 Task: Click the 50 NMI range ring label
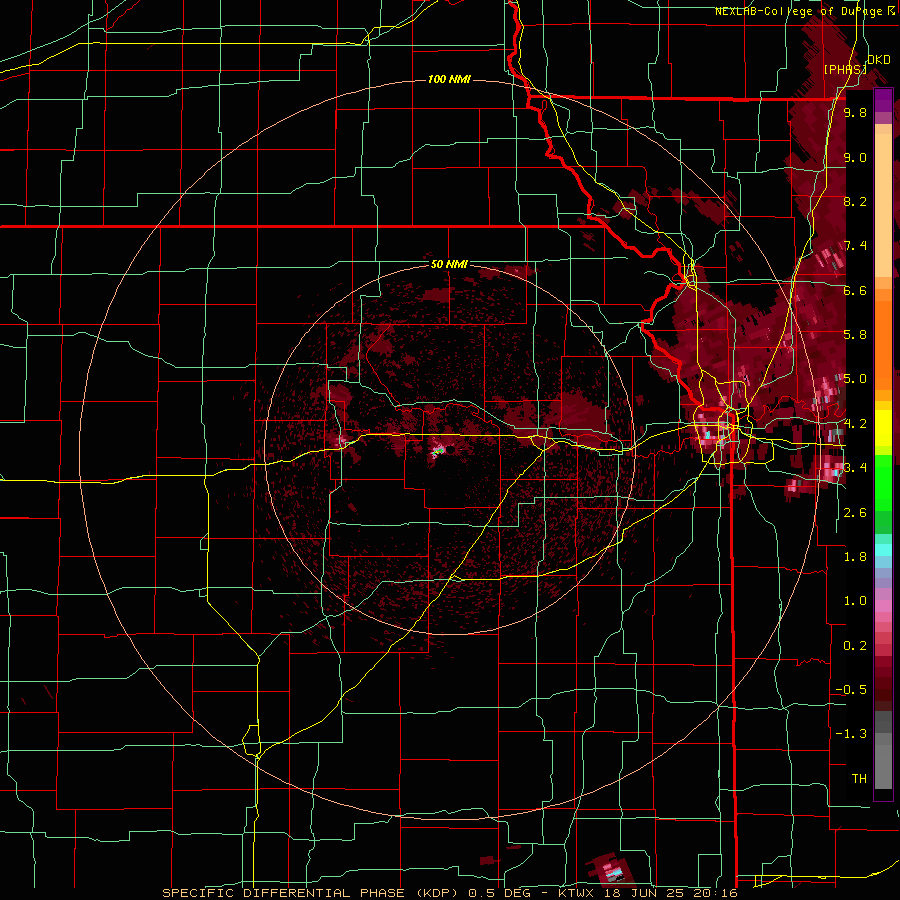pos(449,264)
